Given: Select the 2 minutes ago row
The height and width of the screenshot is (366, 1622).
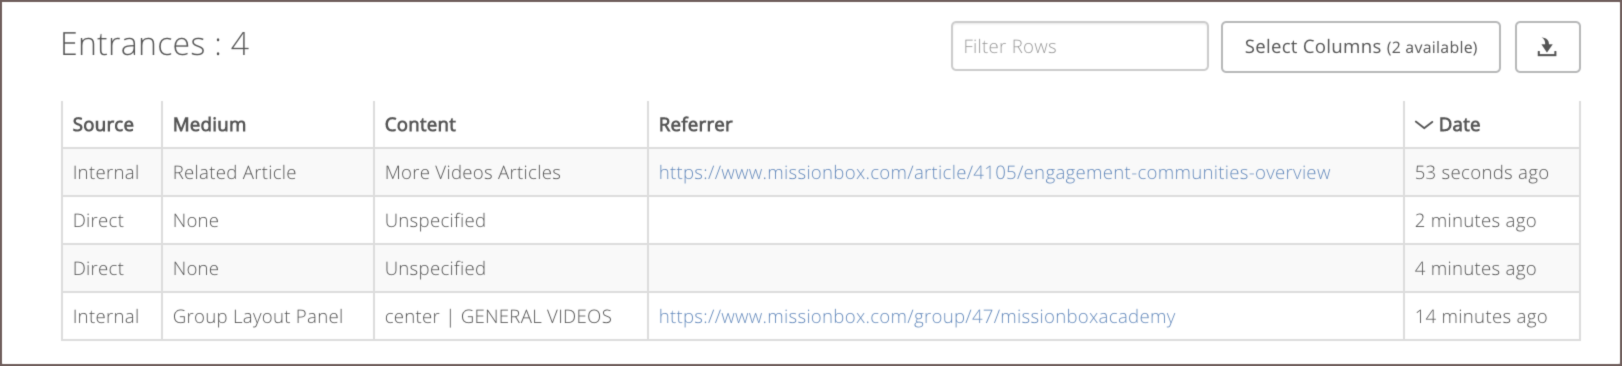Looking at the screenshot, I should click(821, 220).
